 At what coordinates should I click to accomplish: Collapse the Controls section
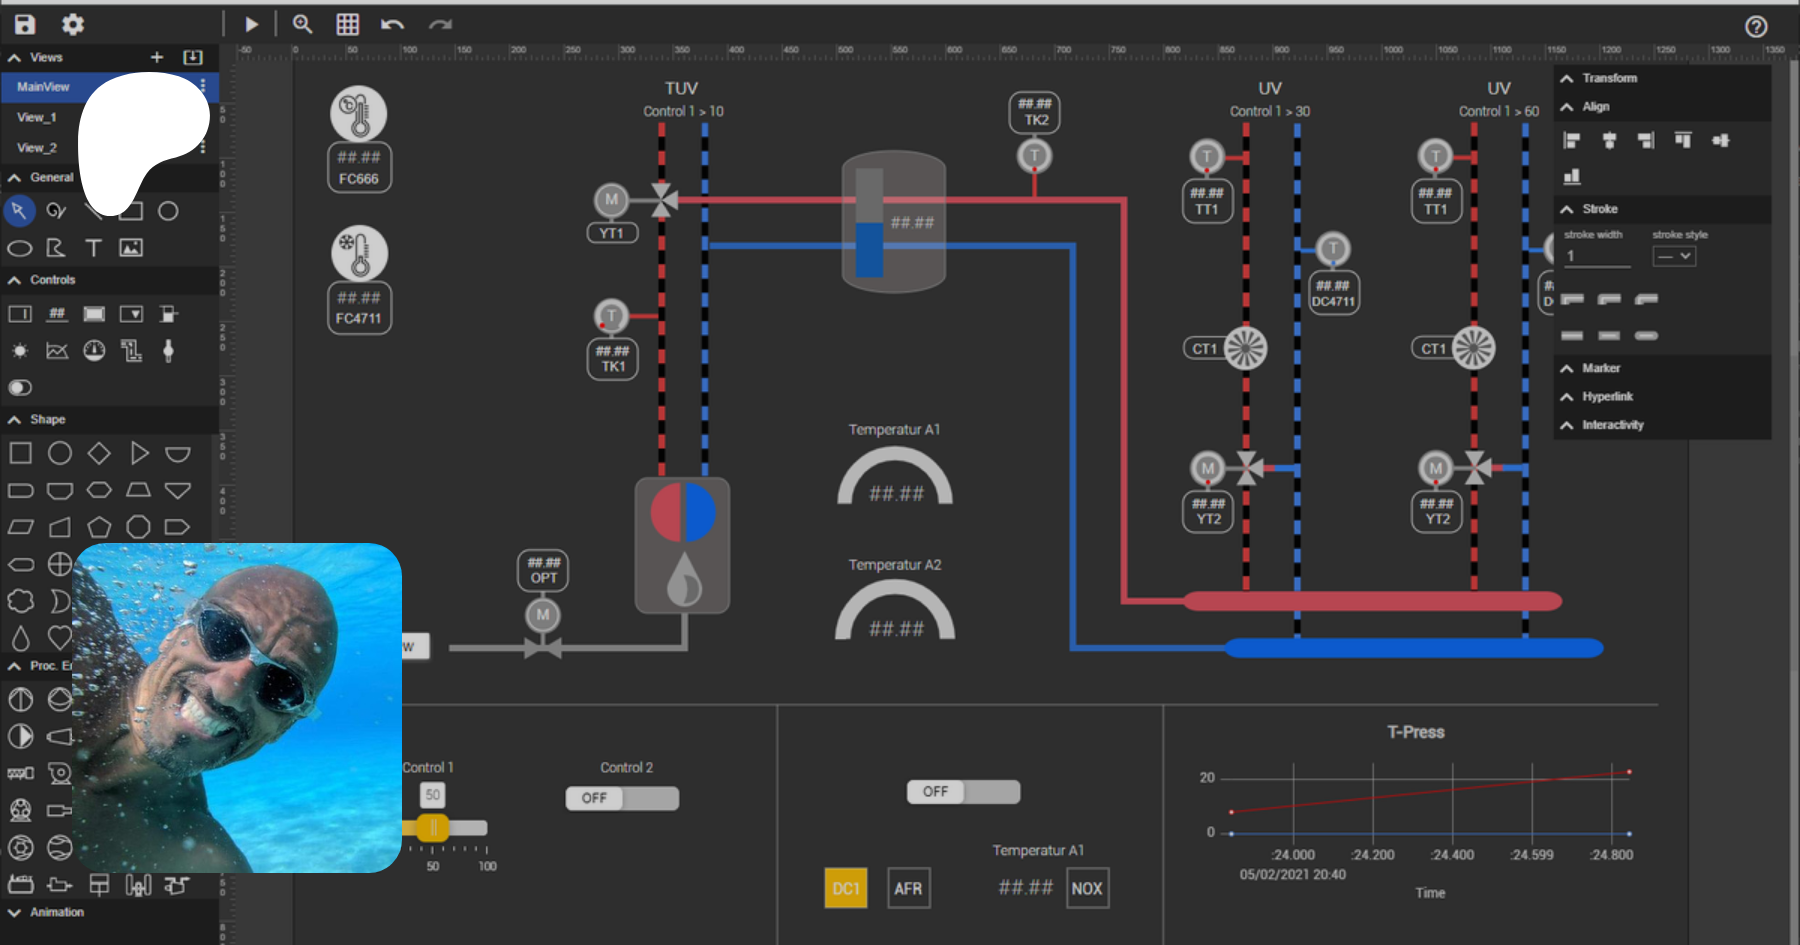click(15, 280)
